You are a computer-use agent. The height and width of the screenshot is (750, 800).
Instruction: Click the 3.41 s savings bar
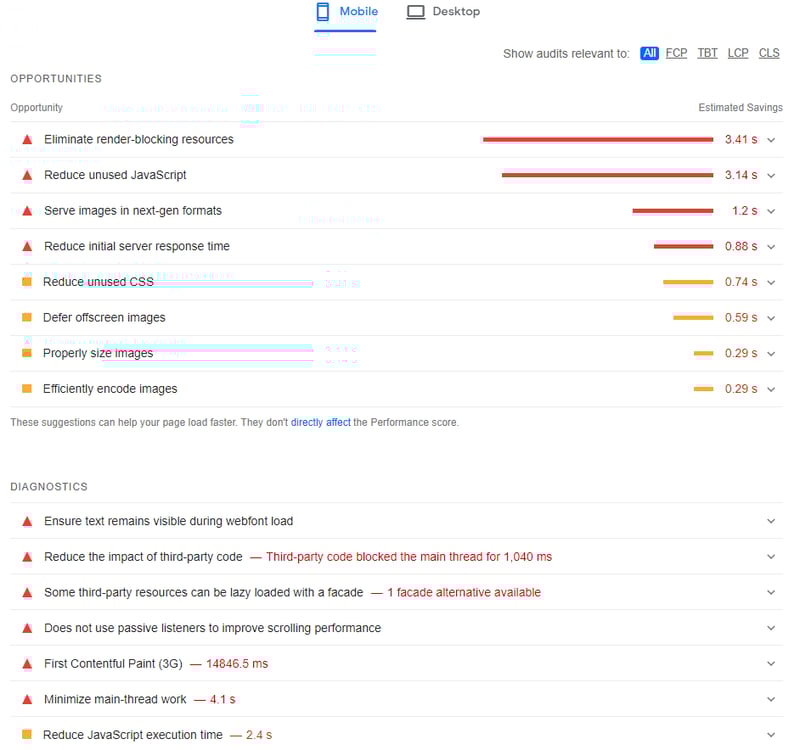point(598,139)
